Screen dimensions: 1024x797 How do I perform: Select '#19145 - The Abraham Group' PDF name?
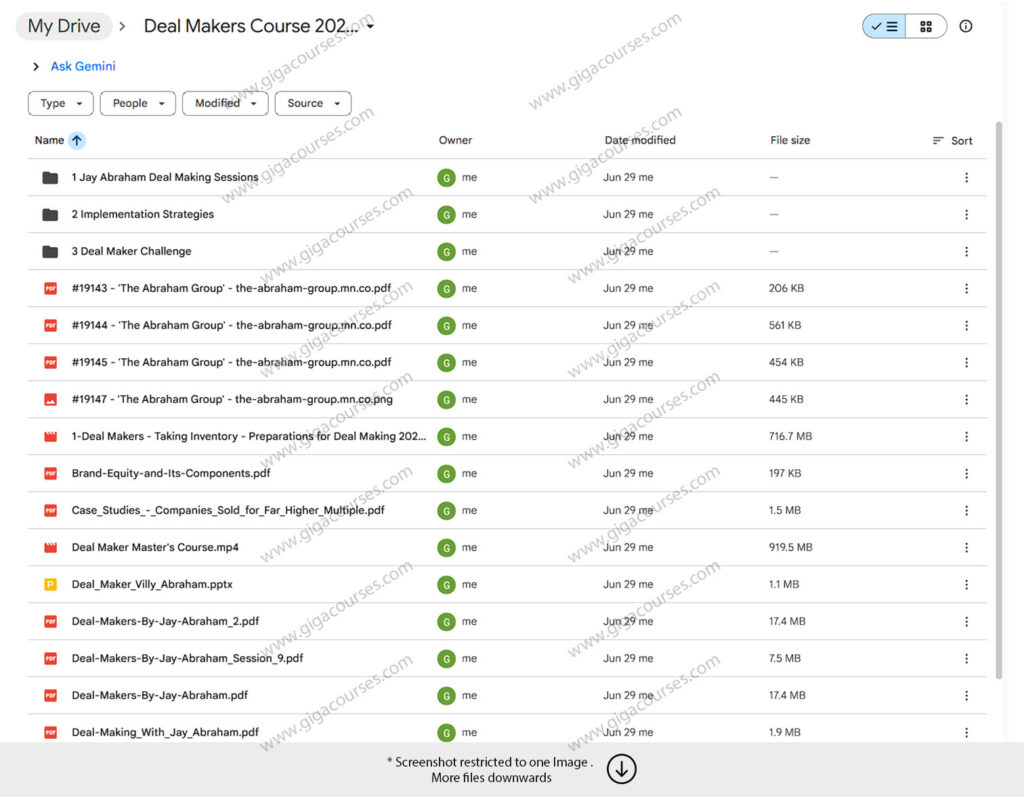pos(231,363)
